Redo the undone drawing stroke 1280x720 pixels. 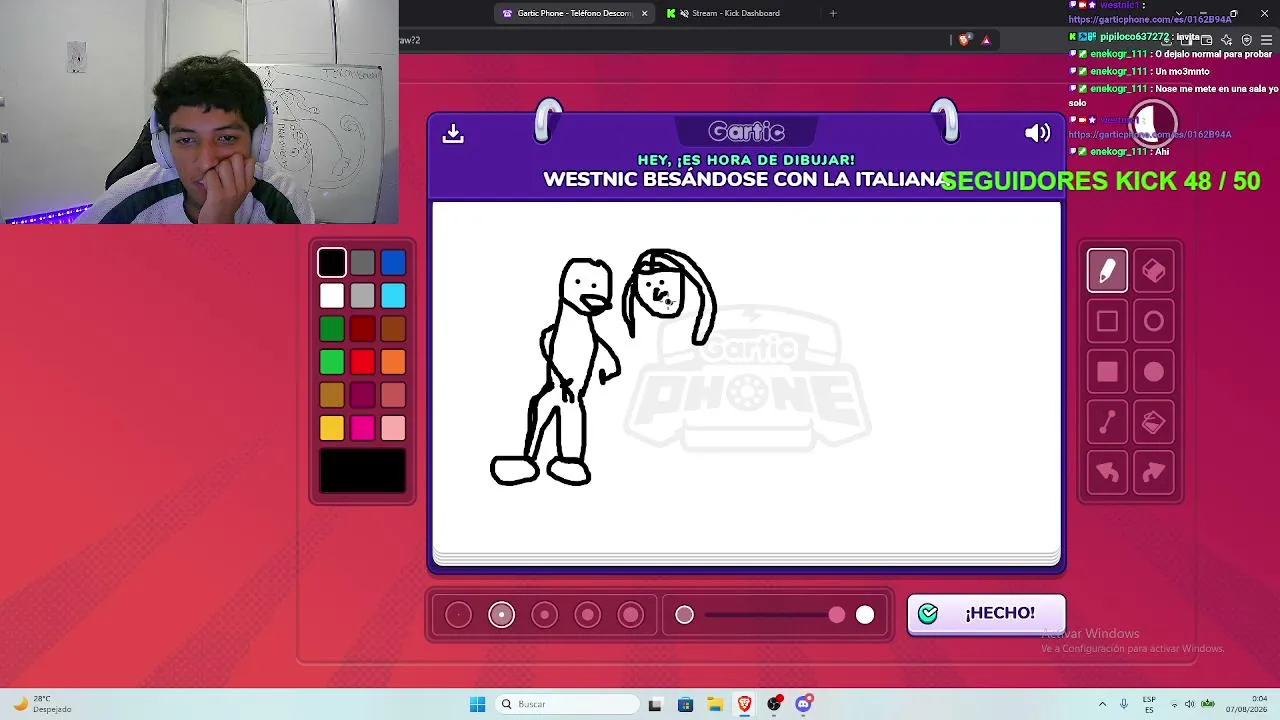coord(1153,473)
